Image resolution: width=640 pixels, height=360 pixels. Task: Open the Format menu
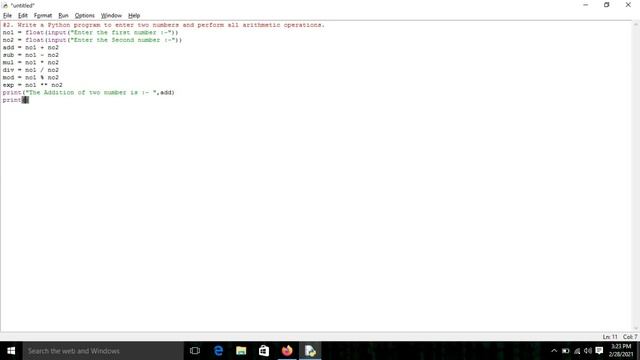point(43,16)
